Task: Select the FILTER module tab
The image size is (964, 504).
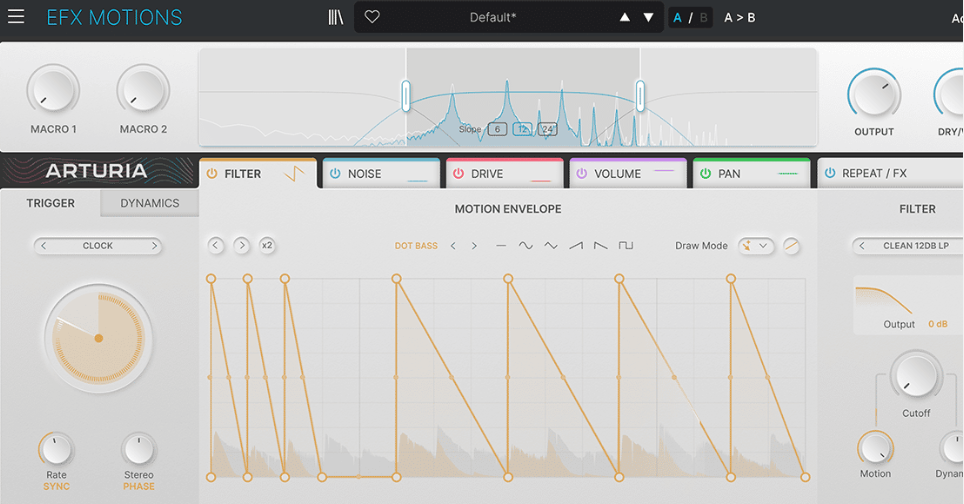Action: [258, 173]
